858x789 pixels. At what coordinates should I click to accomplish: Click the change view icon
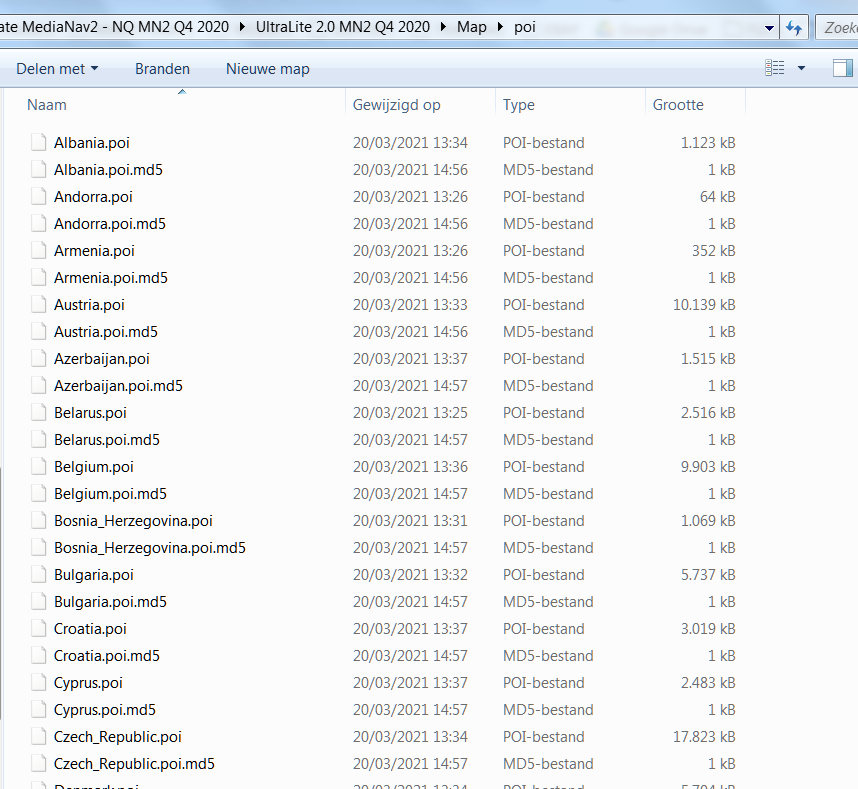[x=774, y=68]
